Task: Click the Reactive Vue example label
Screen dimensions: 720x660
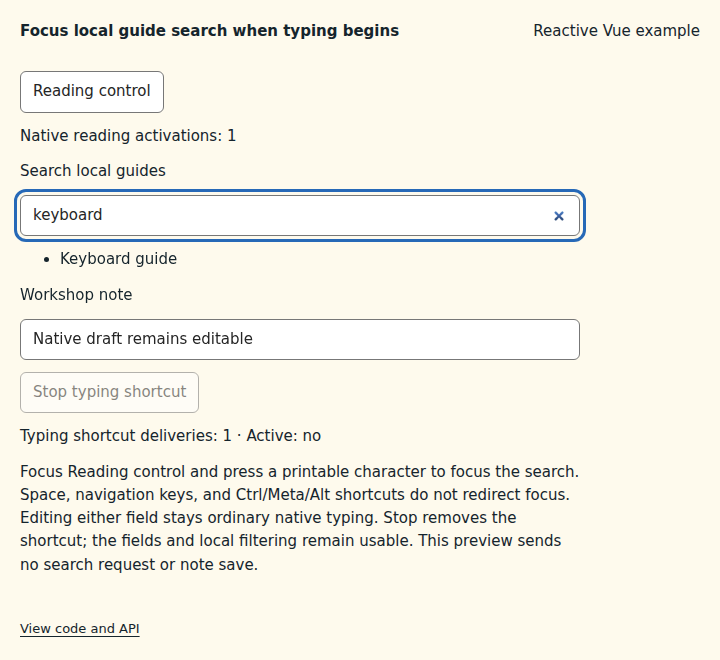Action: [x=616, y=31]
